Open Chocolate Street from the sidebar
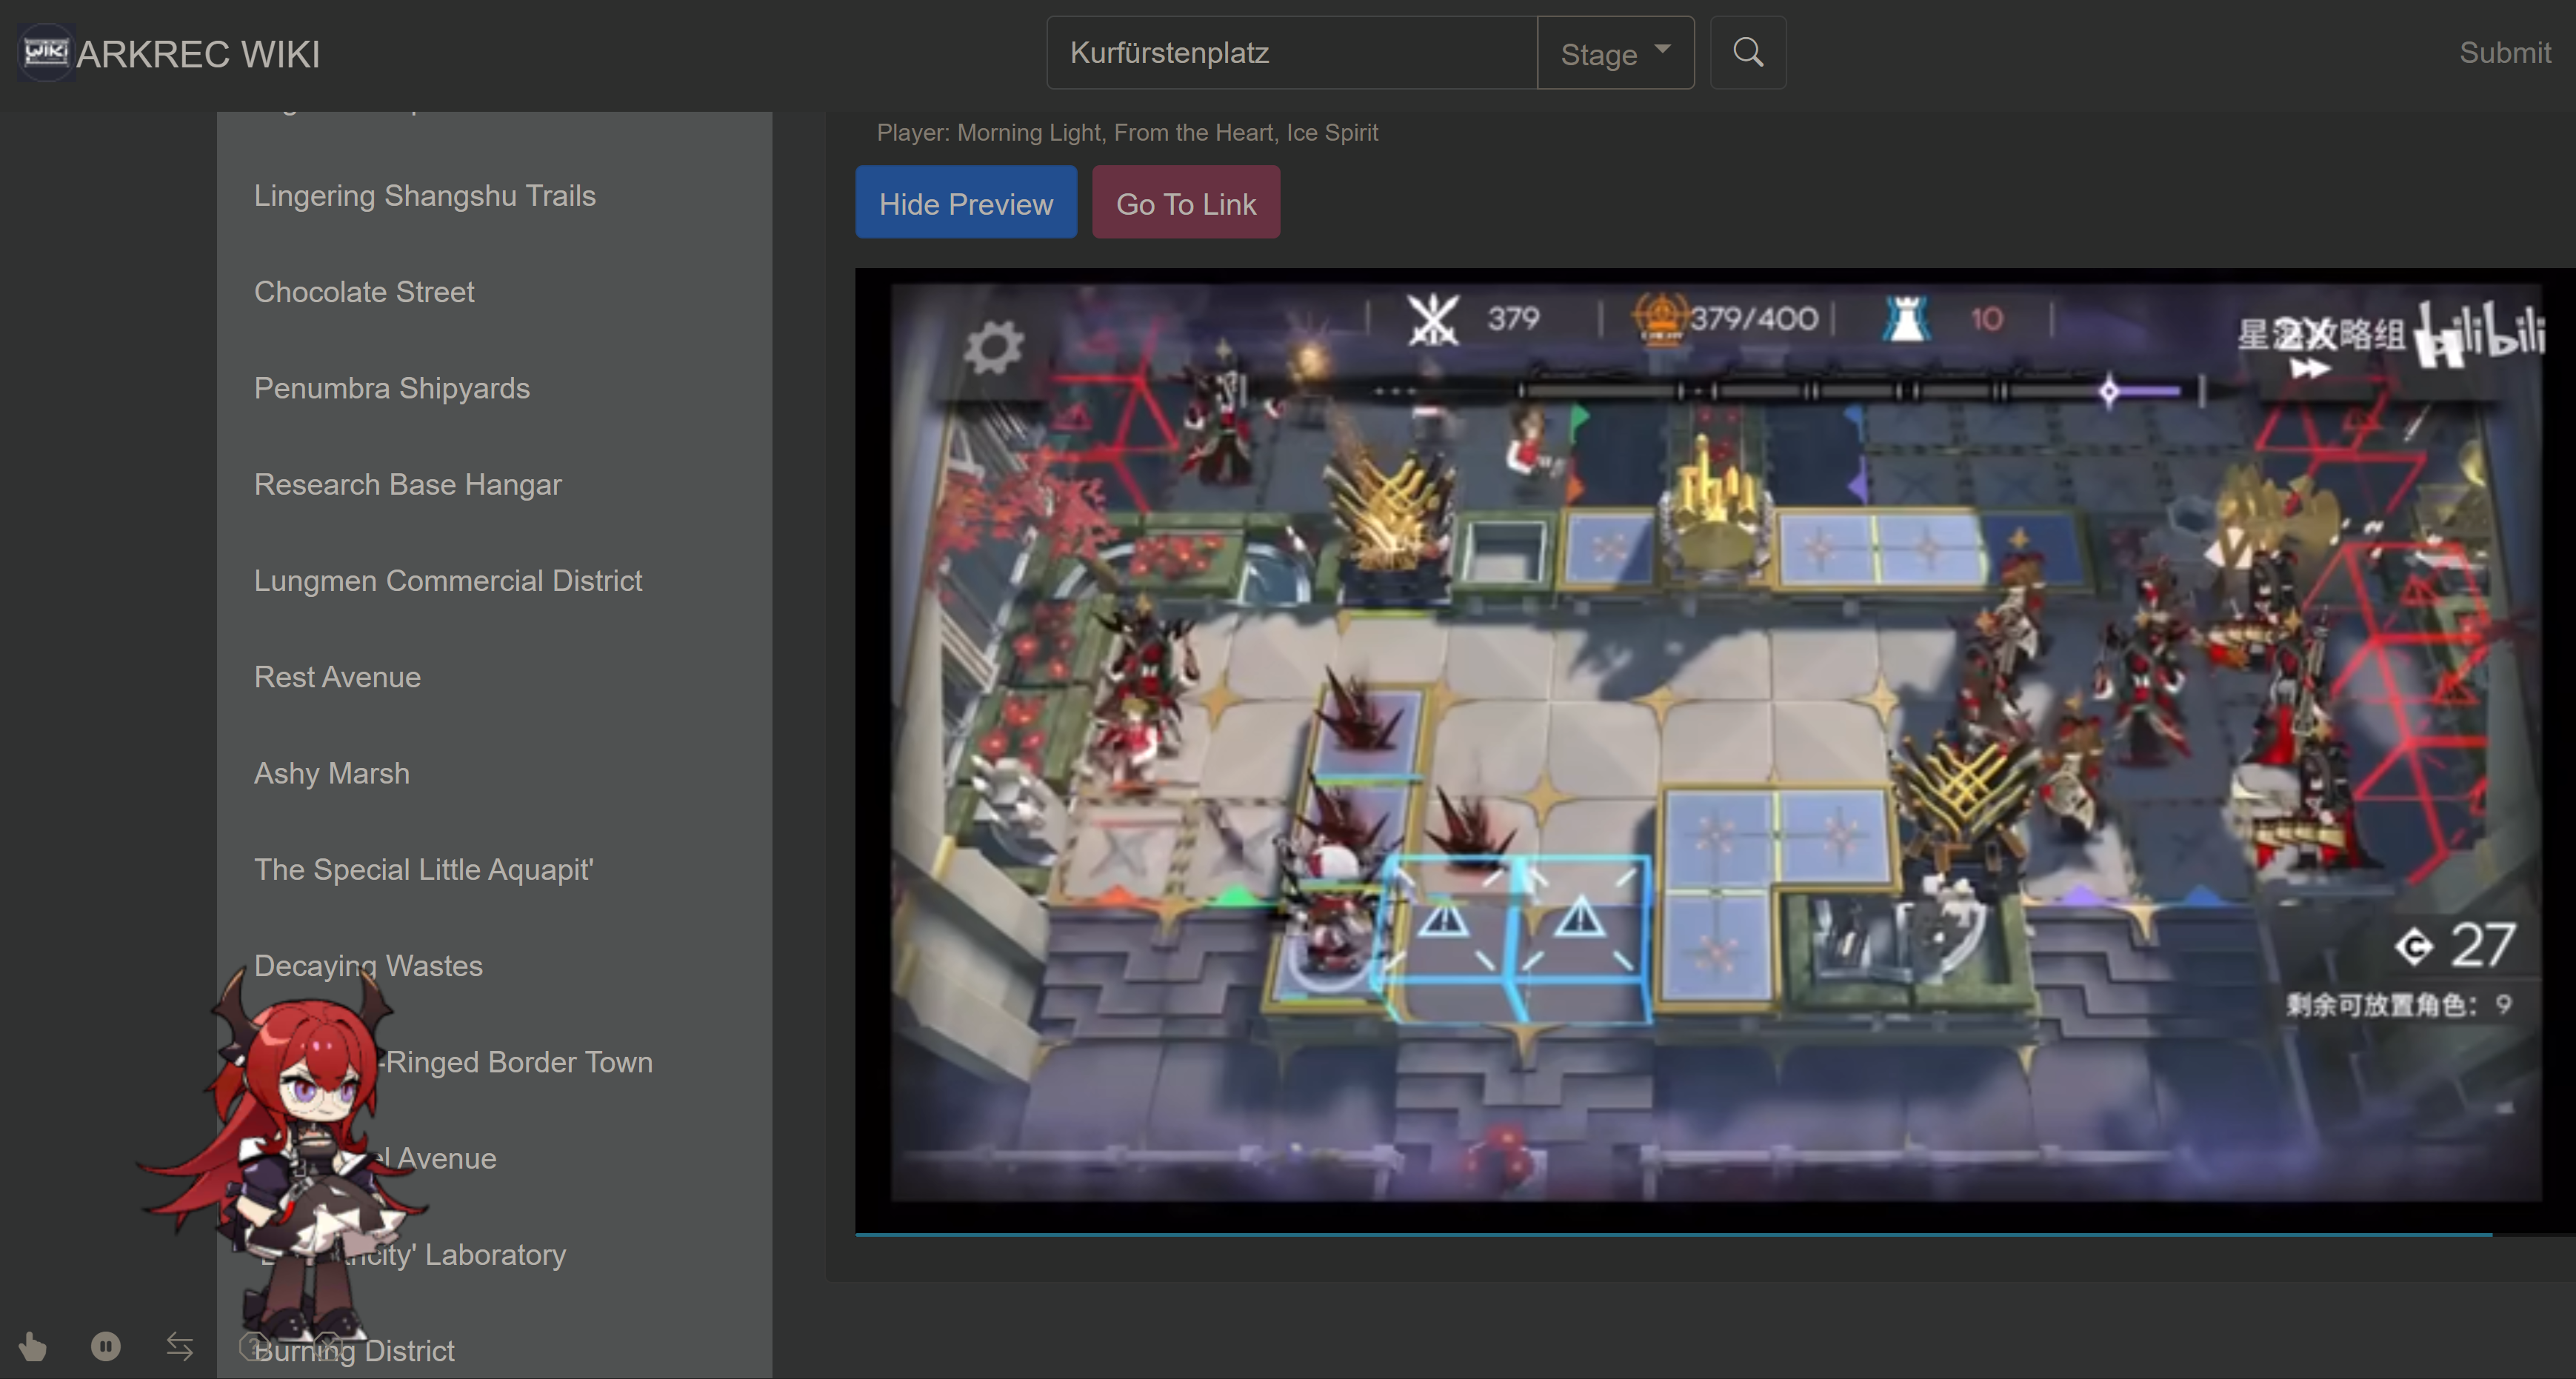The width and height of the screenshot is (2576, 1379). pyautogui.click(x=364, y=292)
